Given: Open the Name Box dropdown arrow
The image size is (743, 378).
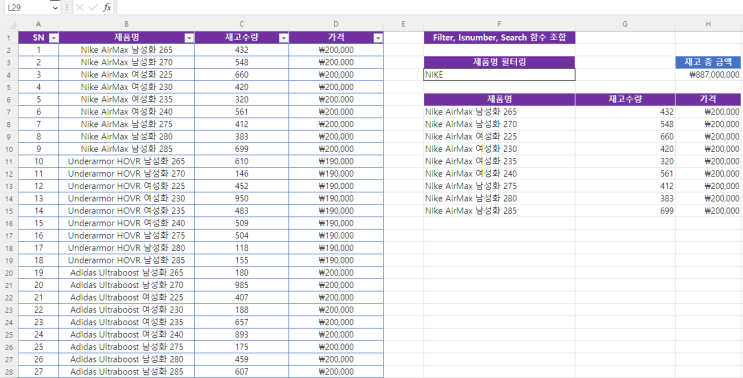Looking at the screenshot, I should [55, 8].
